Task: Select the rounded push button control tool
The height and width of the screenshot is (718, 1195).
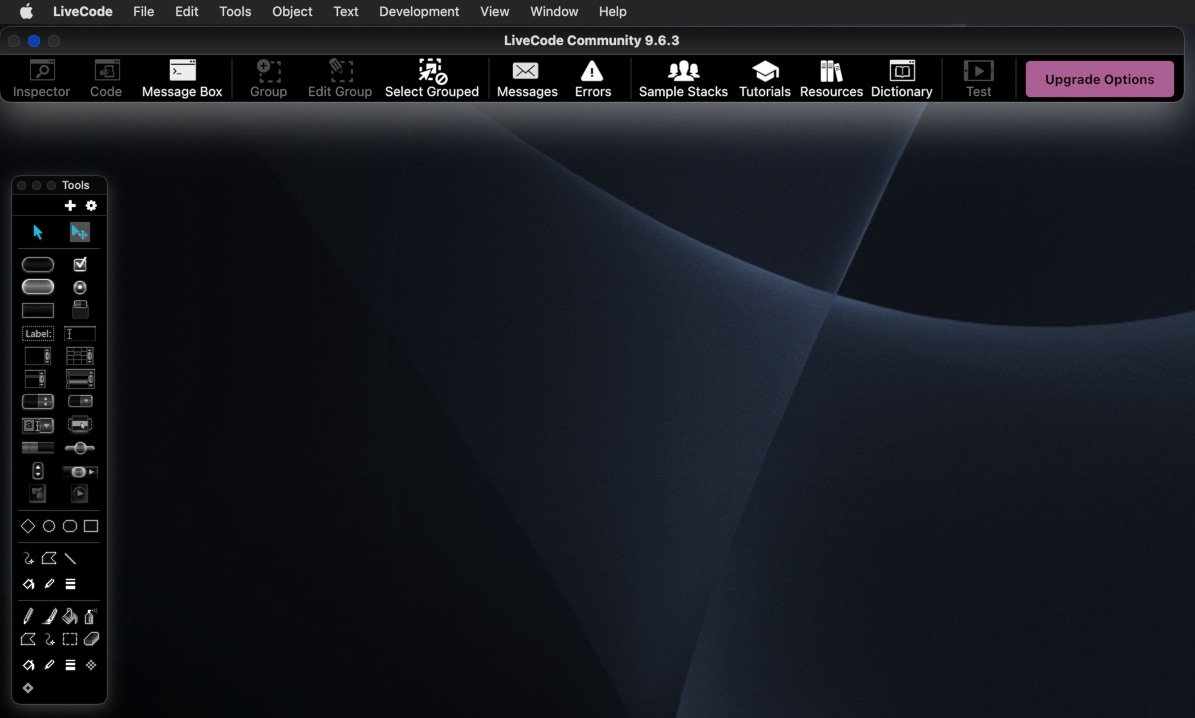Action: coord(38,264)
